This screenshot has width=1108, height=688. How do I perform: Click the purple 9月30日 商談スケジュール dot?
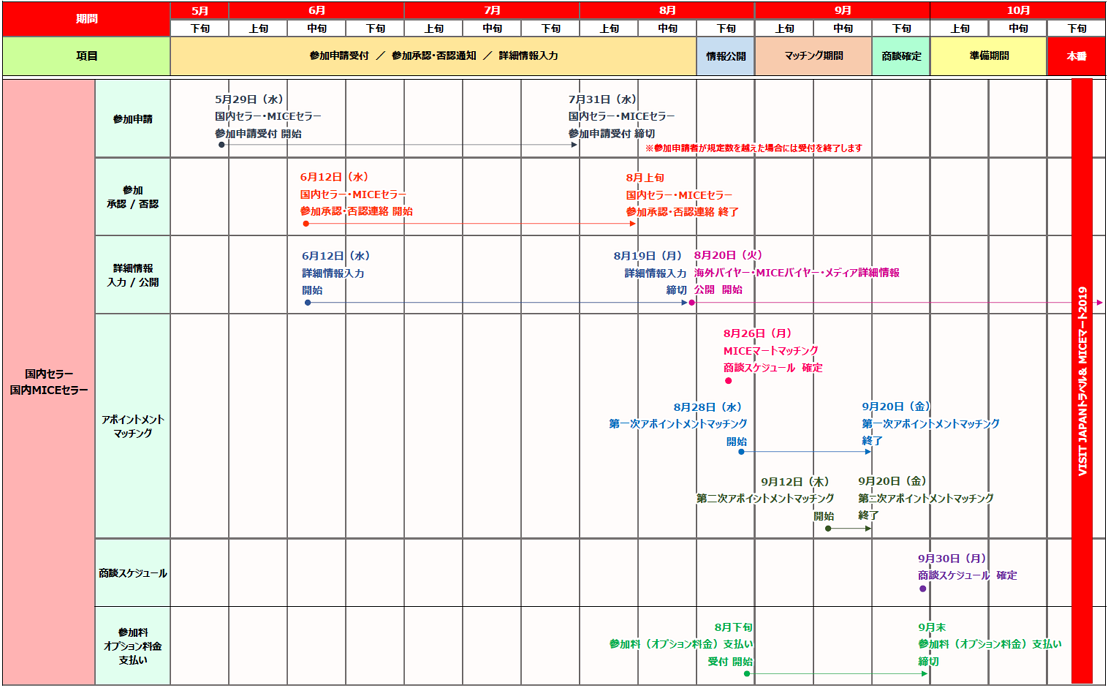click(923, 588)
